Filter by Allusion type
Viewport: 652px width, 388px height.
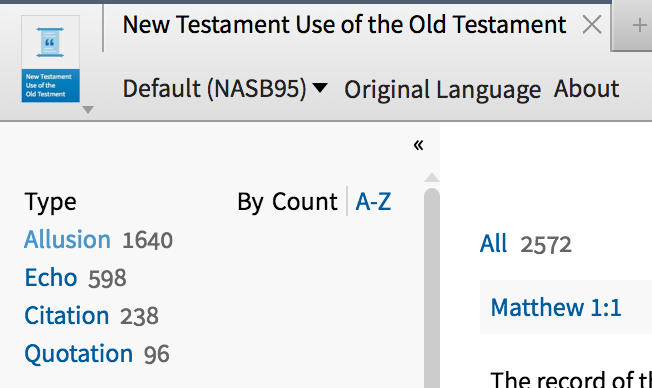click(67, 240)
